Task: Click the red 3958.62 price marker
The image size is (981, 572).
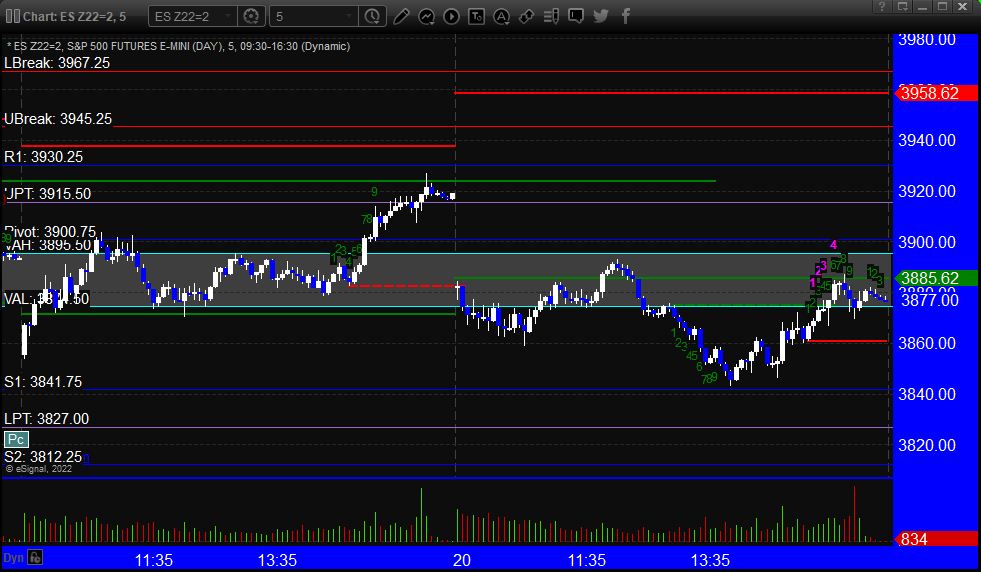Action: 936,93
